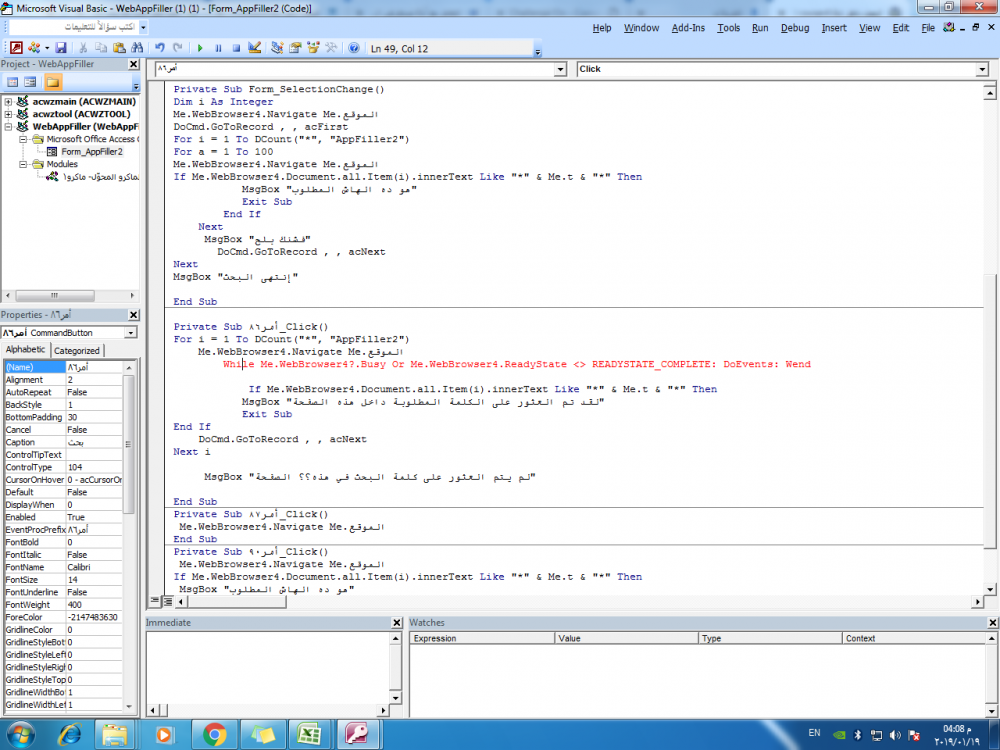Switch to the Alphabetic properties tab
This screenshot has height=750, width=1000.
tap(26, 349)
